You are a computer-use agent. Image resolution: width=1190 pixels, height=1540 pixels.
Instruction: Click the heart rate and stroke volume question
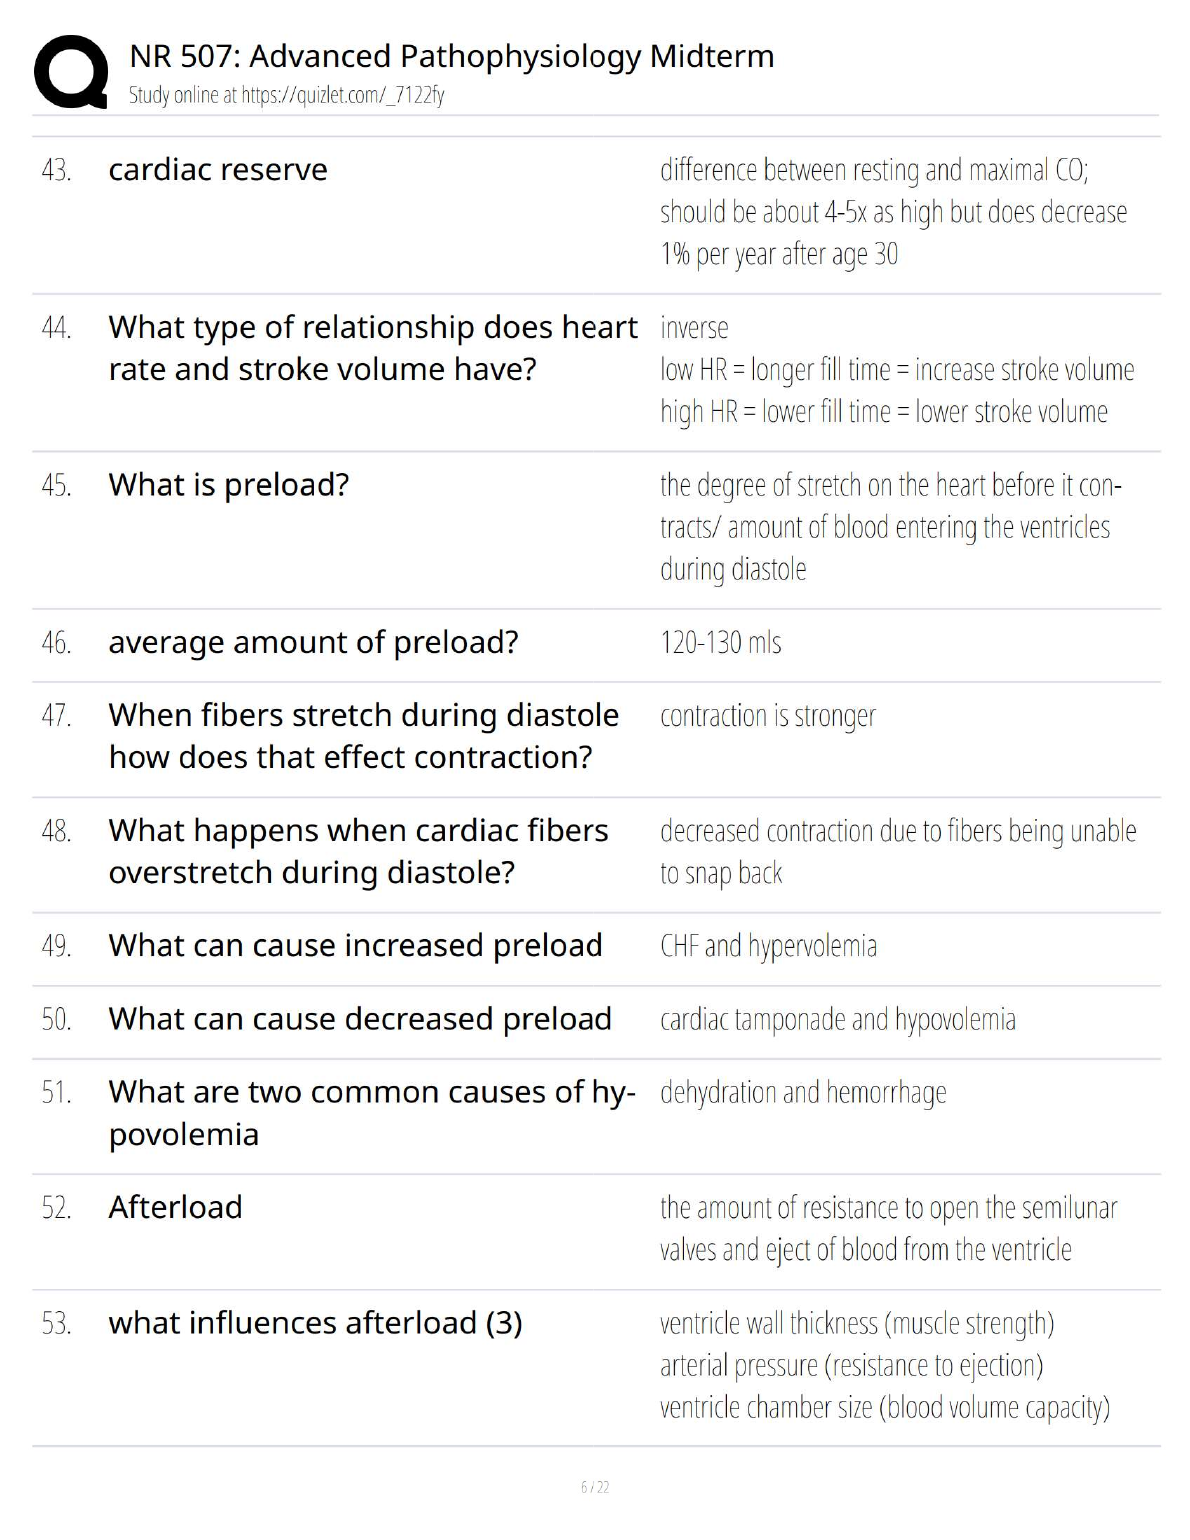click(x=372, y=348)
